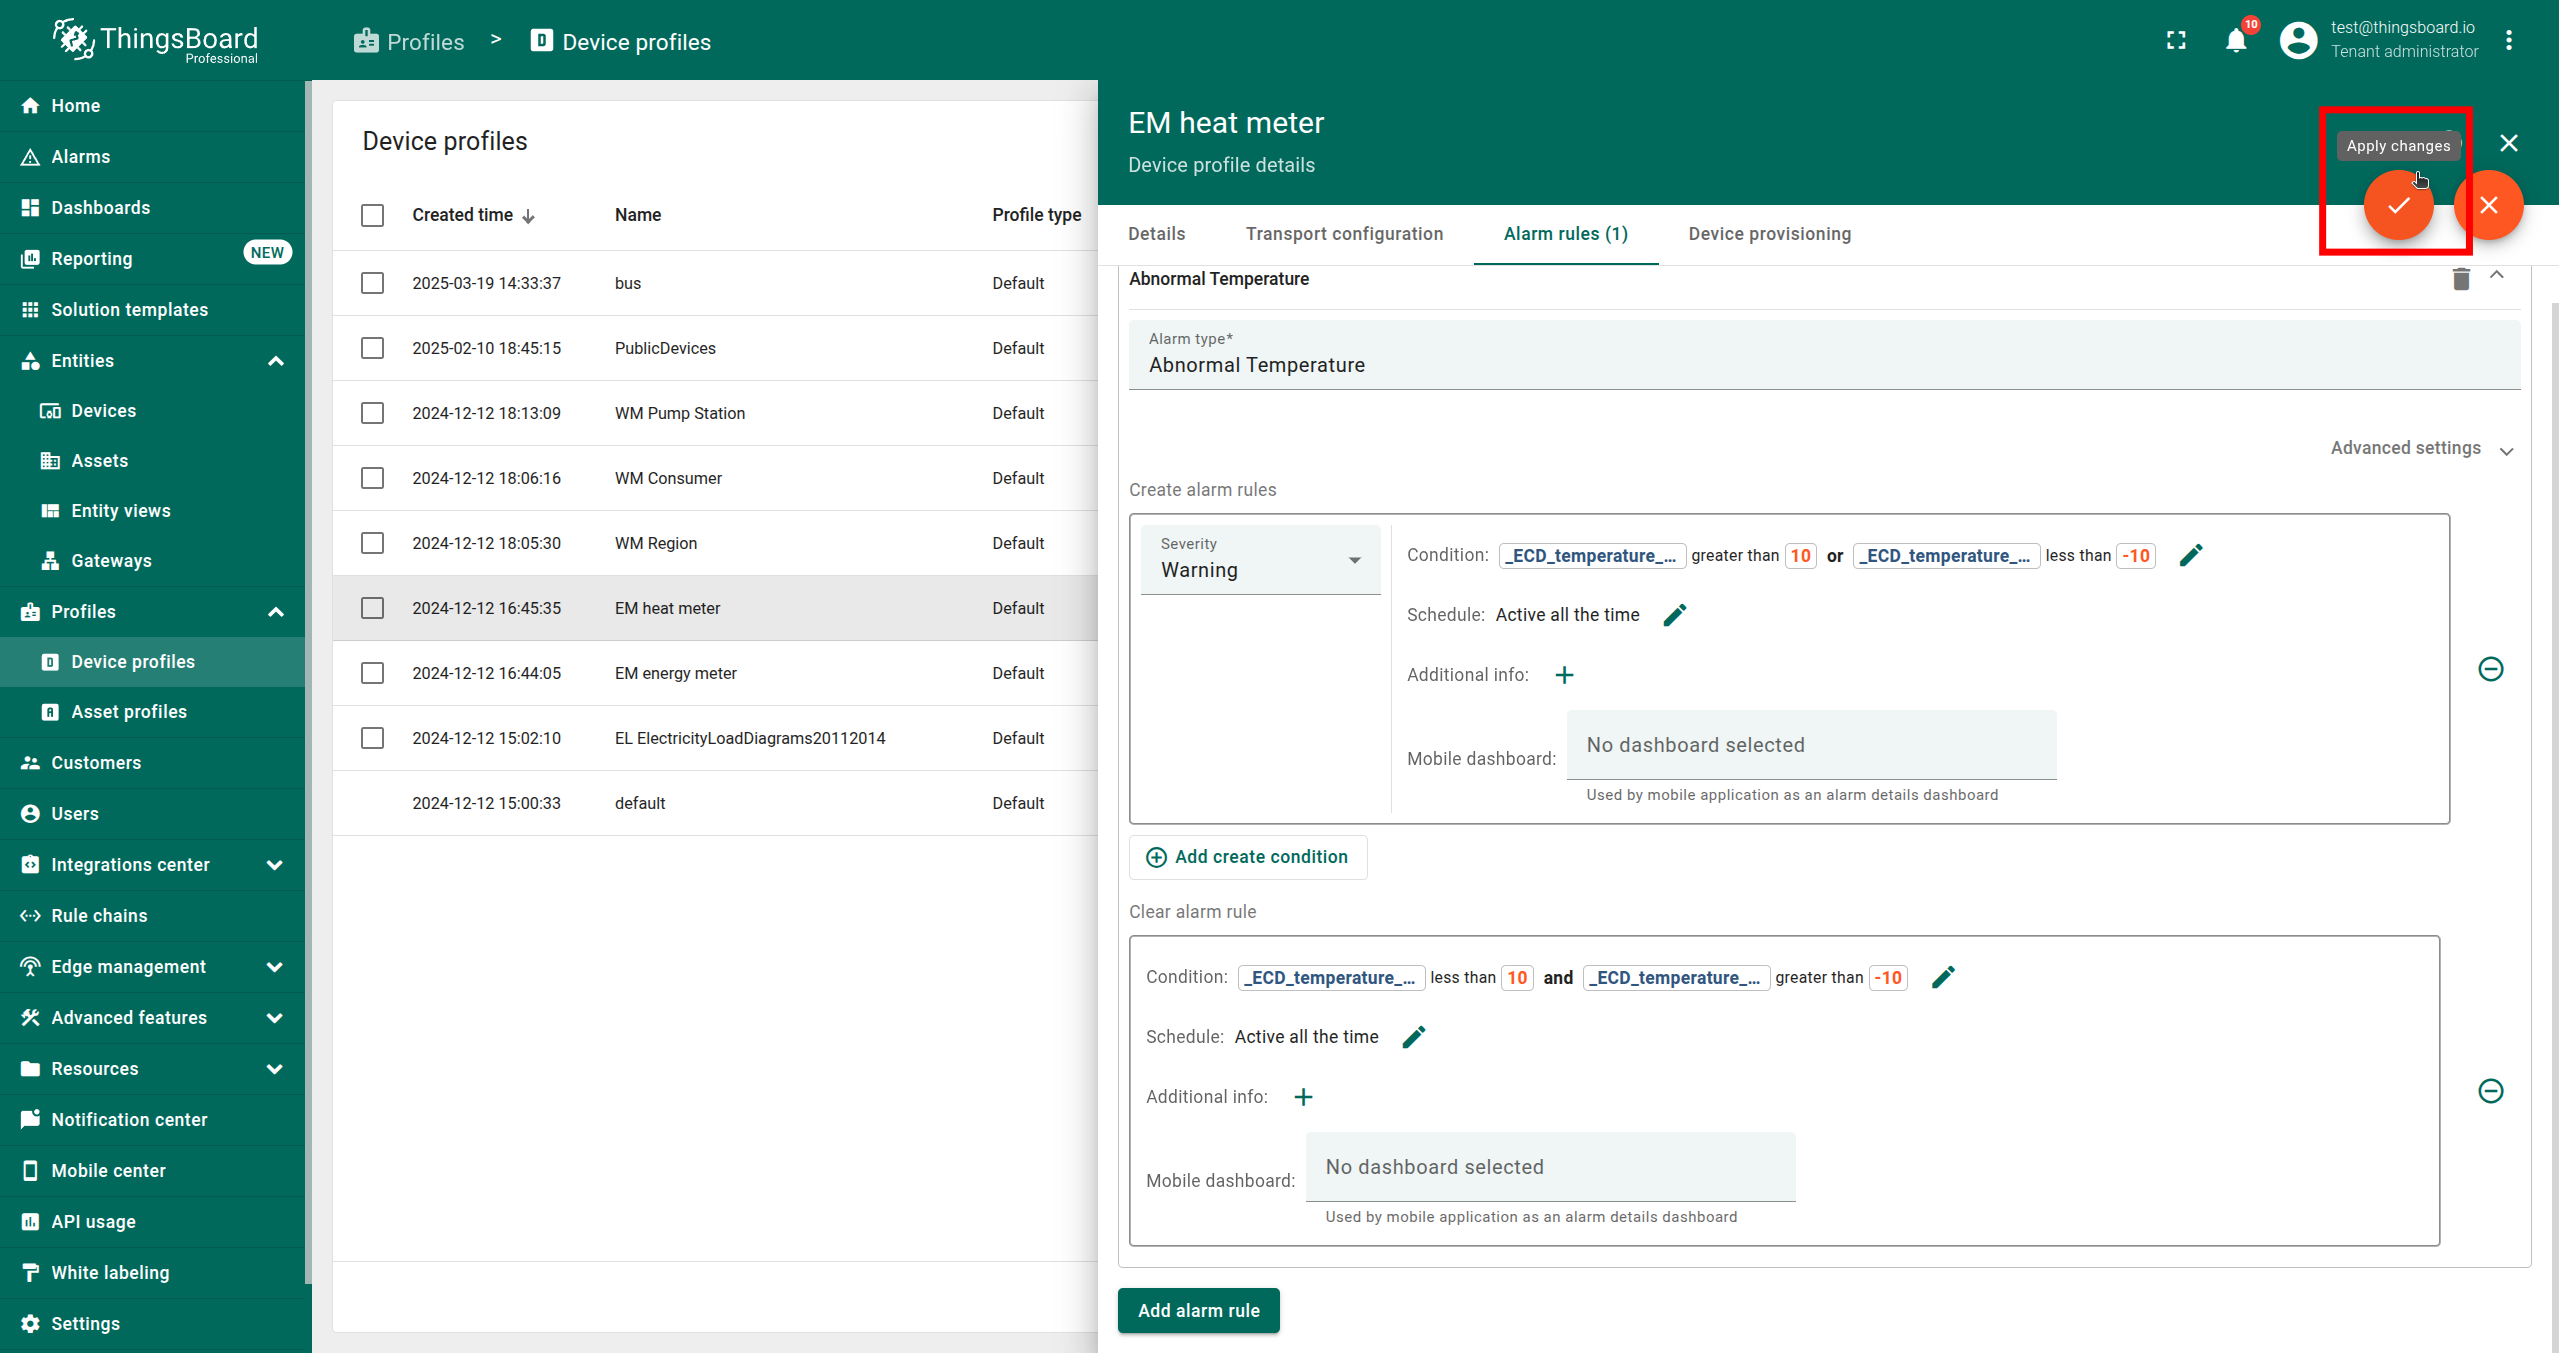
Task: Switch to the Transport configuration tab
Action: (x=1344, y=234)
